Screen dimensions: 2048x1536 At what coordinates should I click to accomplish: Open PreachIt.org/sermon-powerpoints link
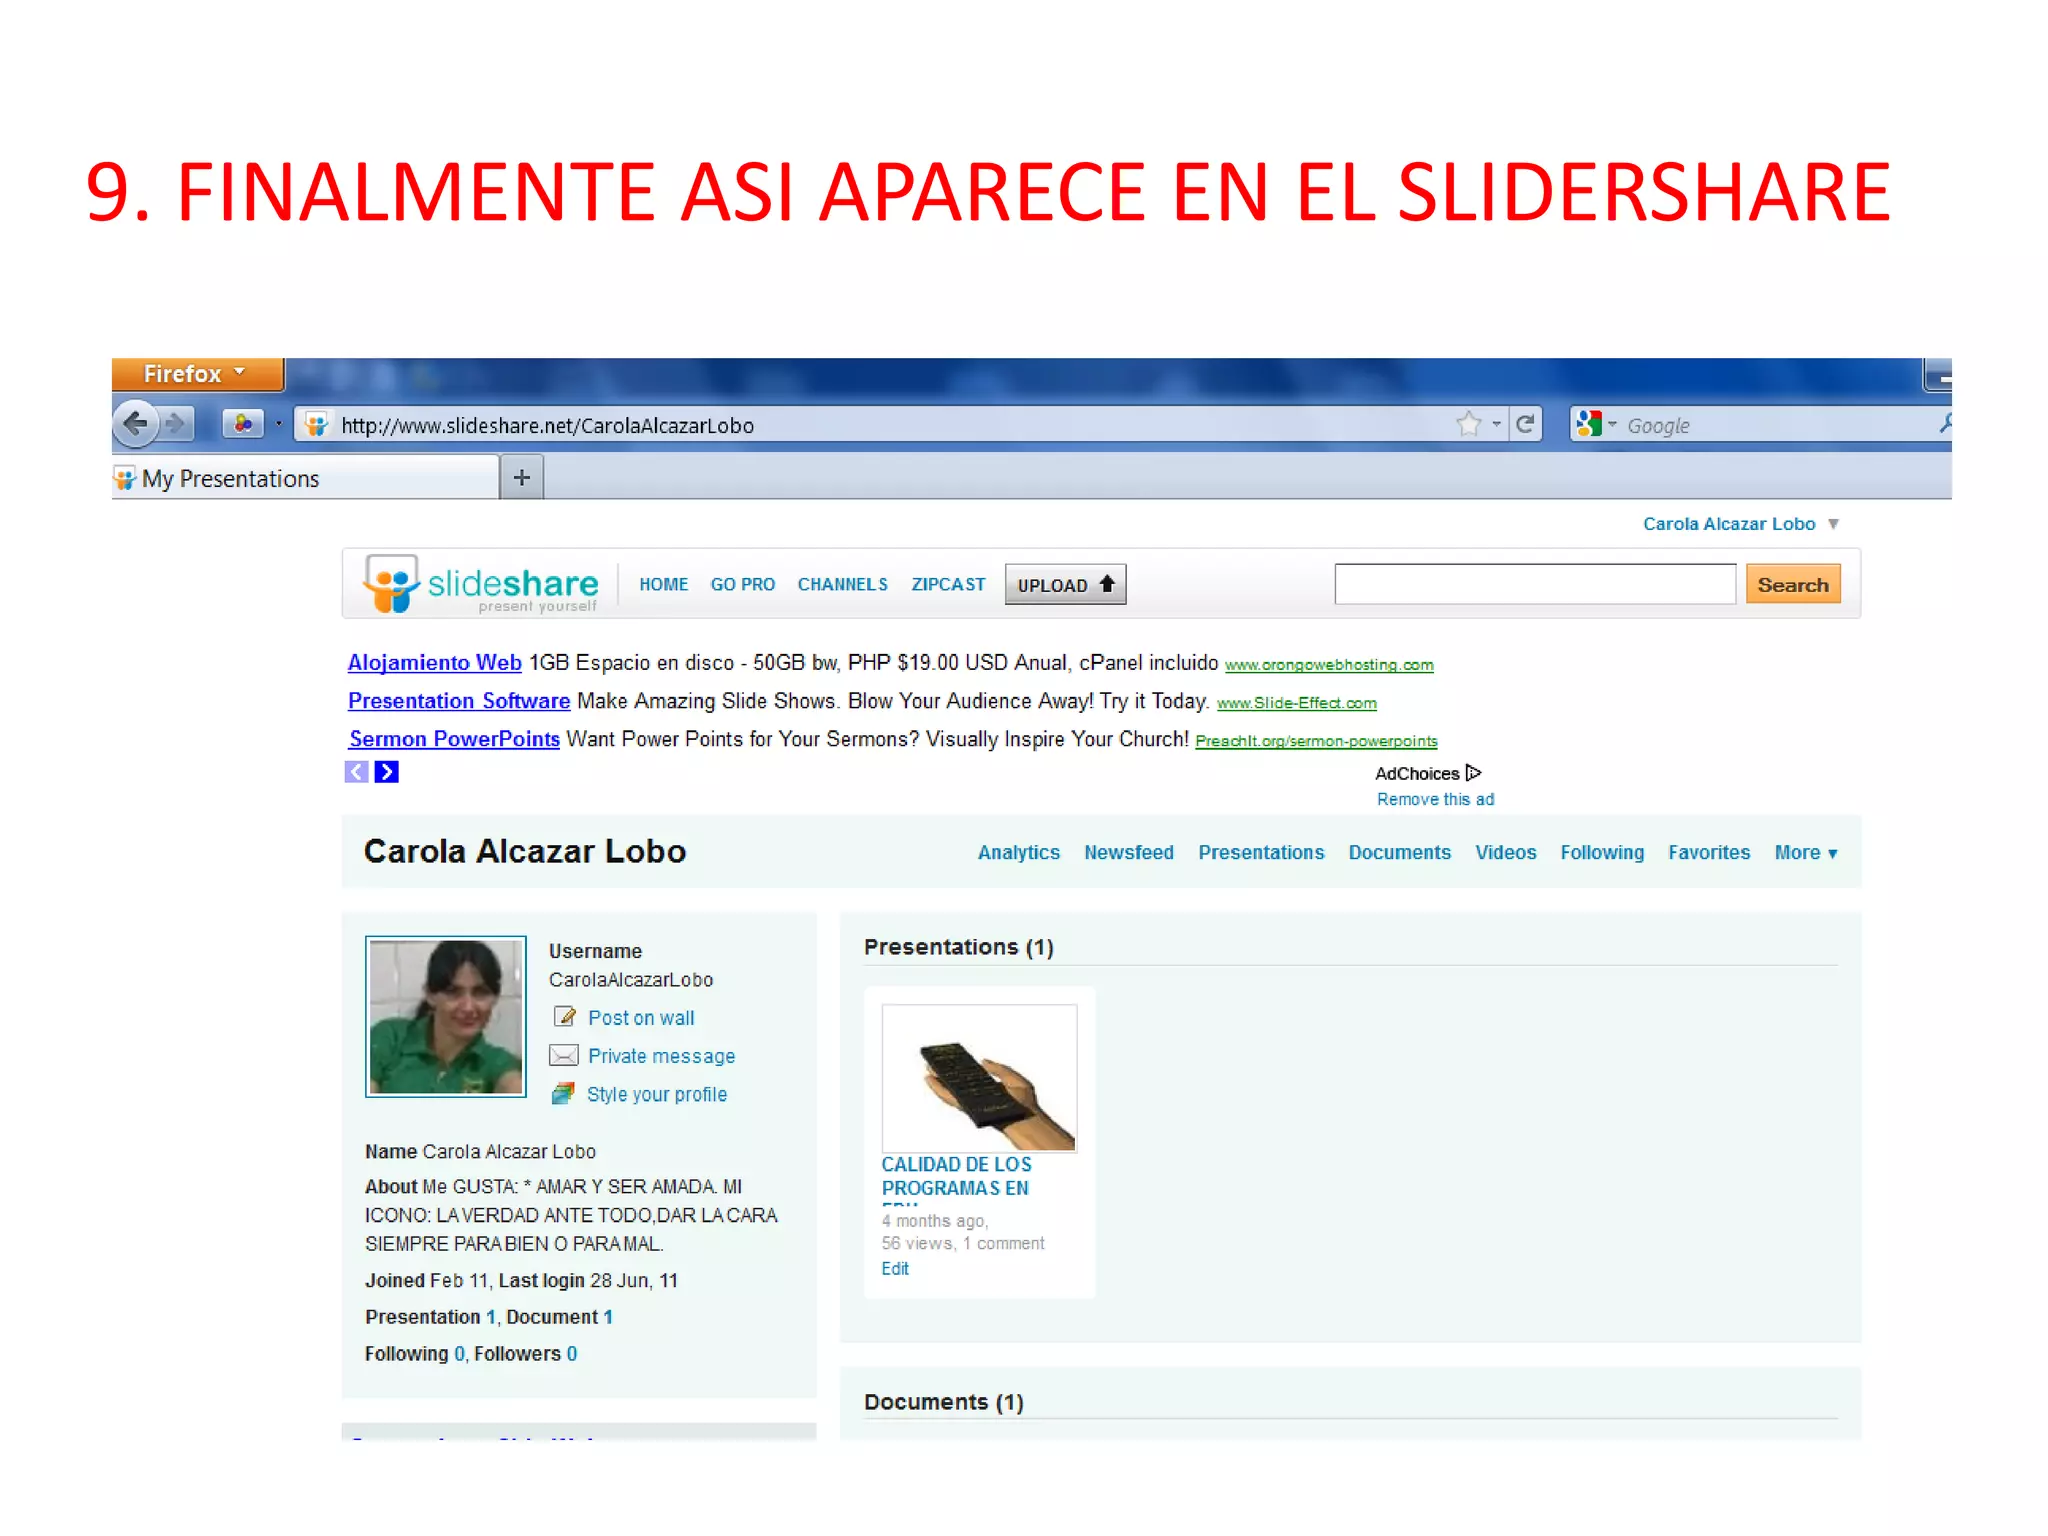1316,741
